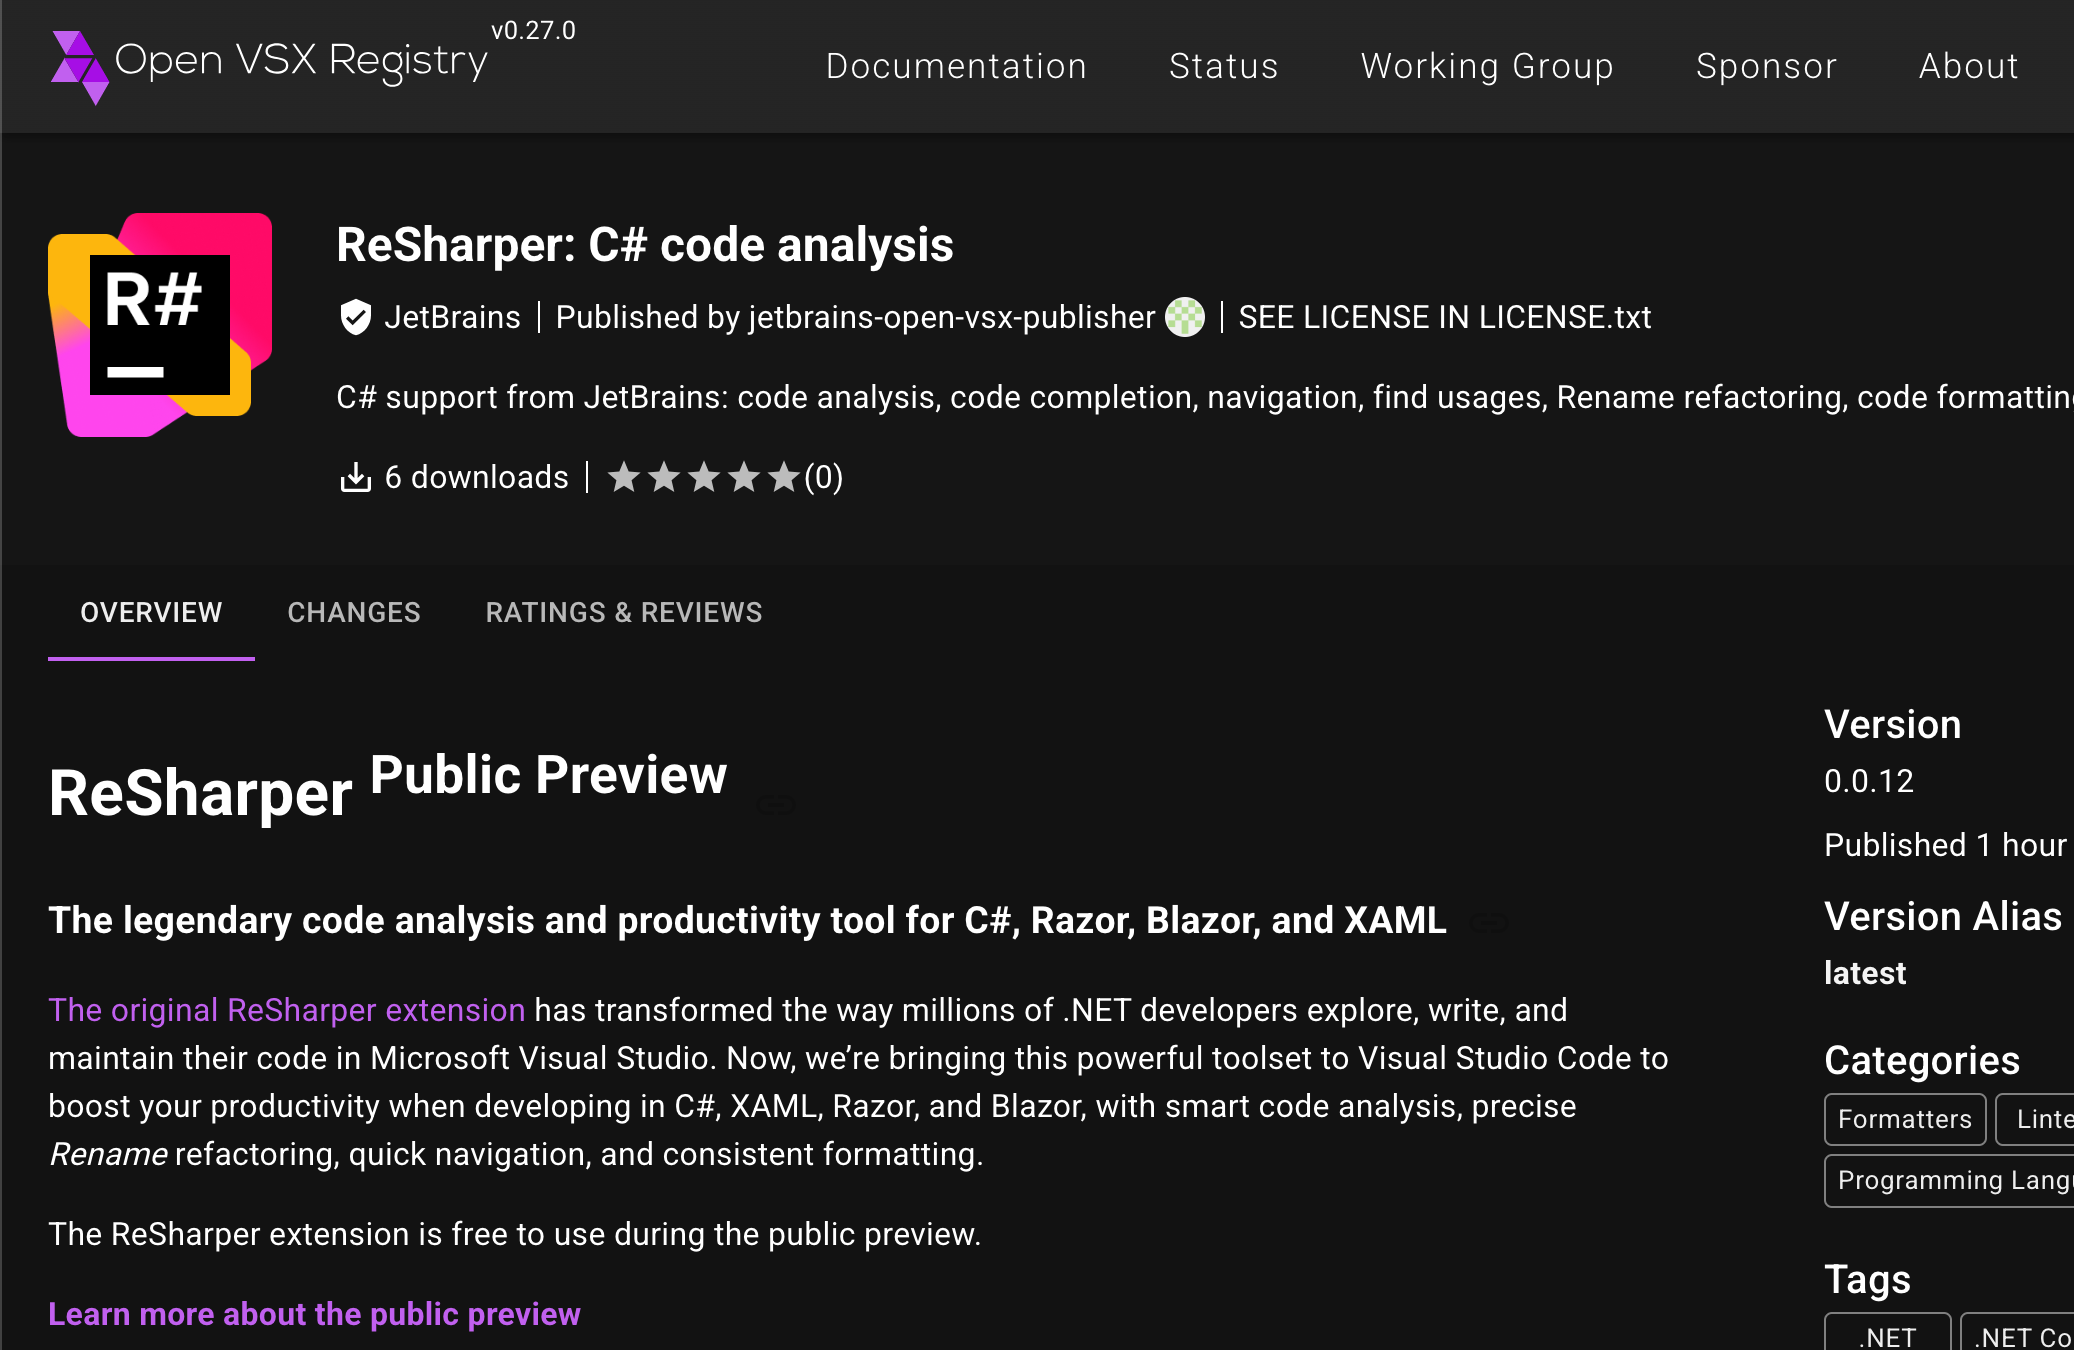Open the JetBrains namespace link
Image resolution: width=2074 pixels, height=1350 pixels.
[x=452, y=317]
